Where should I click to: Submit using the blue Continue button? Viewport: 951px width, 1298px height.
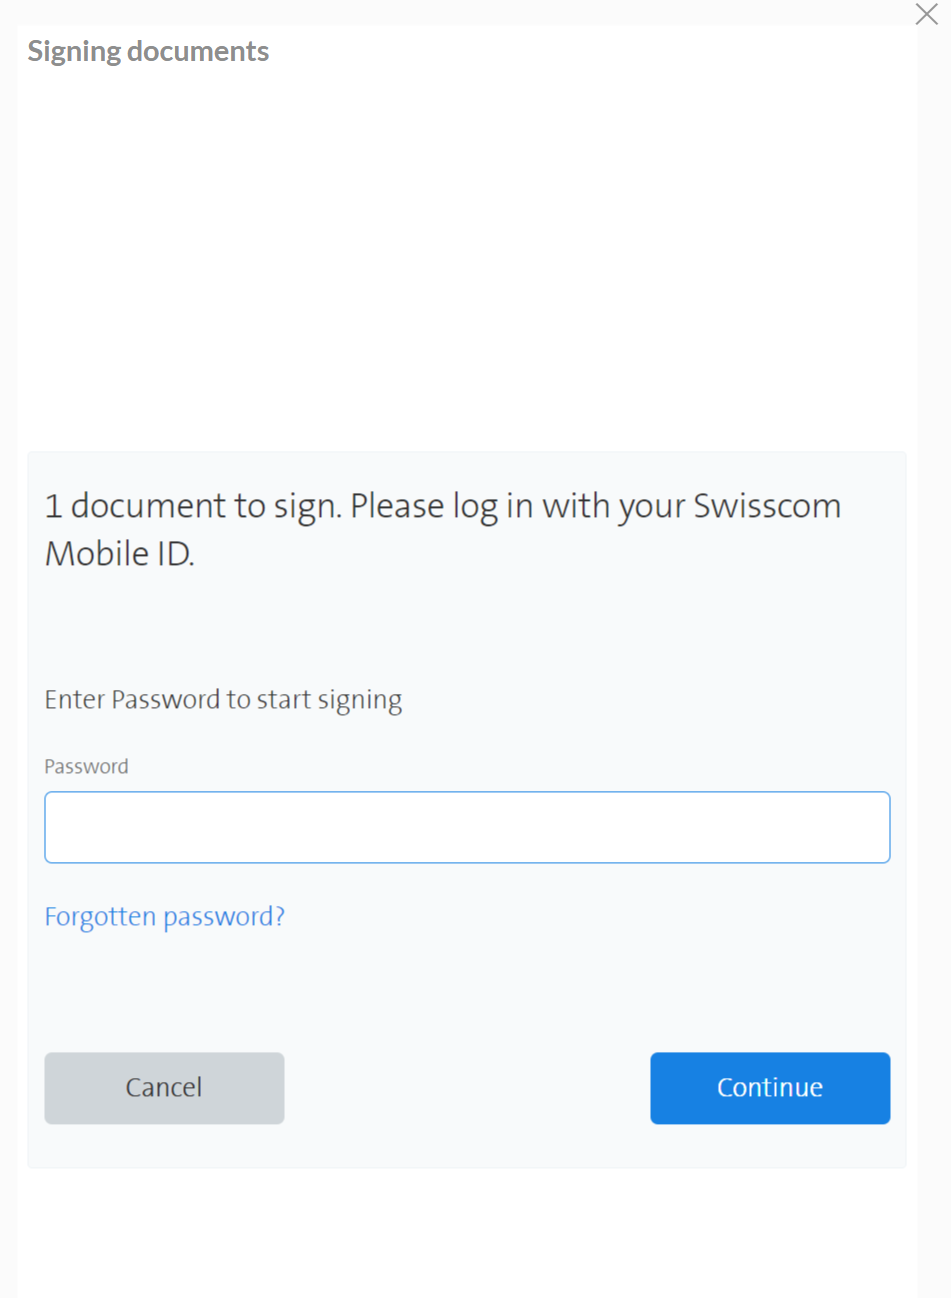tap(770, 1088)
